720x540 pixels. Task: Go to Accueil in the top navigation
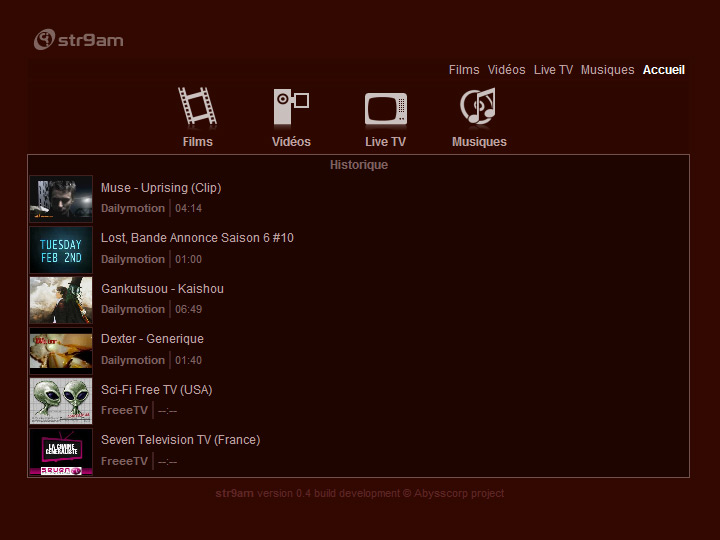(664, 70)
